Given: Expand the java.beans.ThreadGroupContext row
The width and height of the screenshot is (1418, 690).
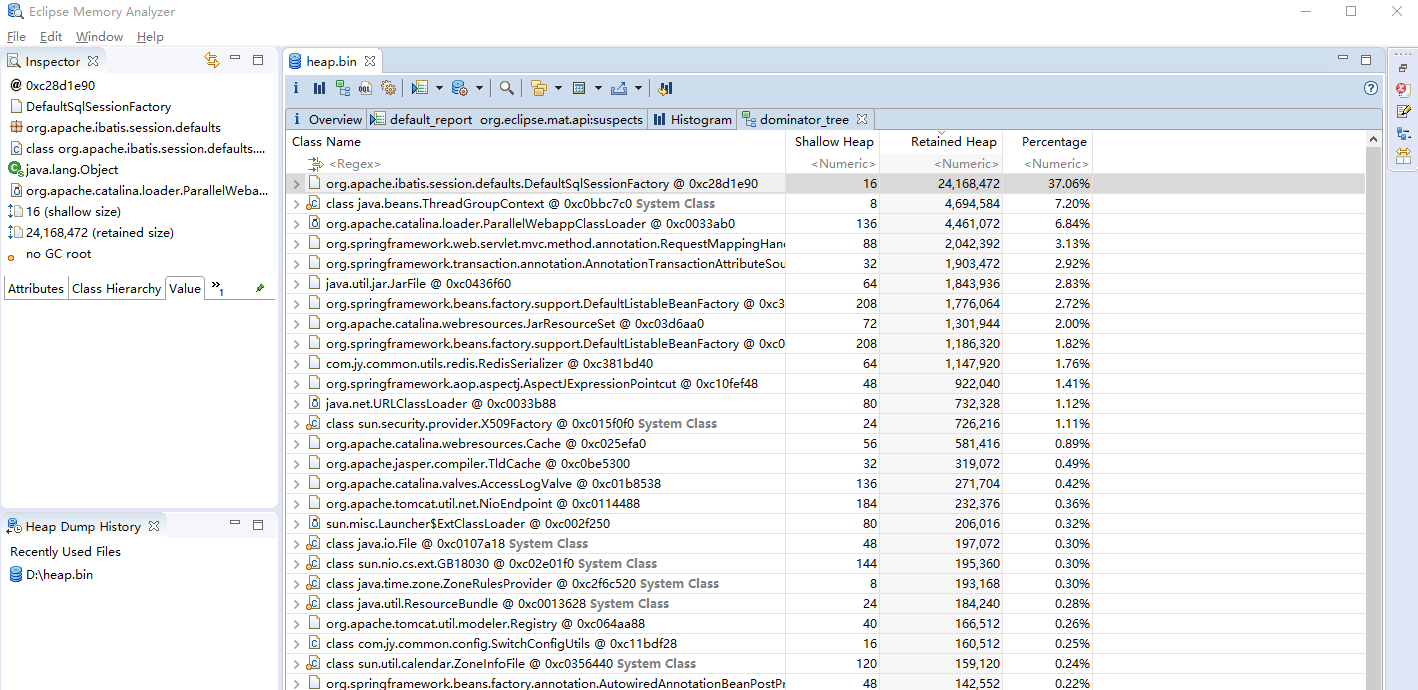Looking at the screenshot, I should (x=296, y=204).
